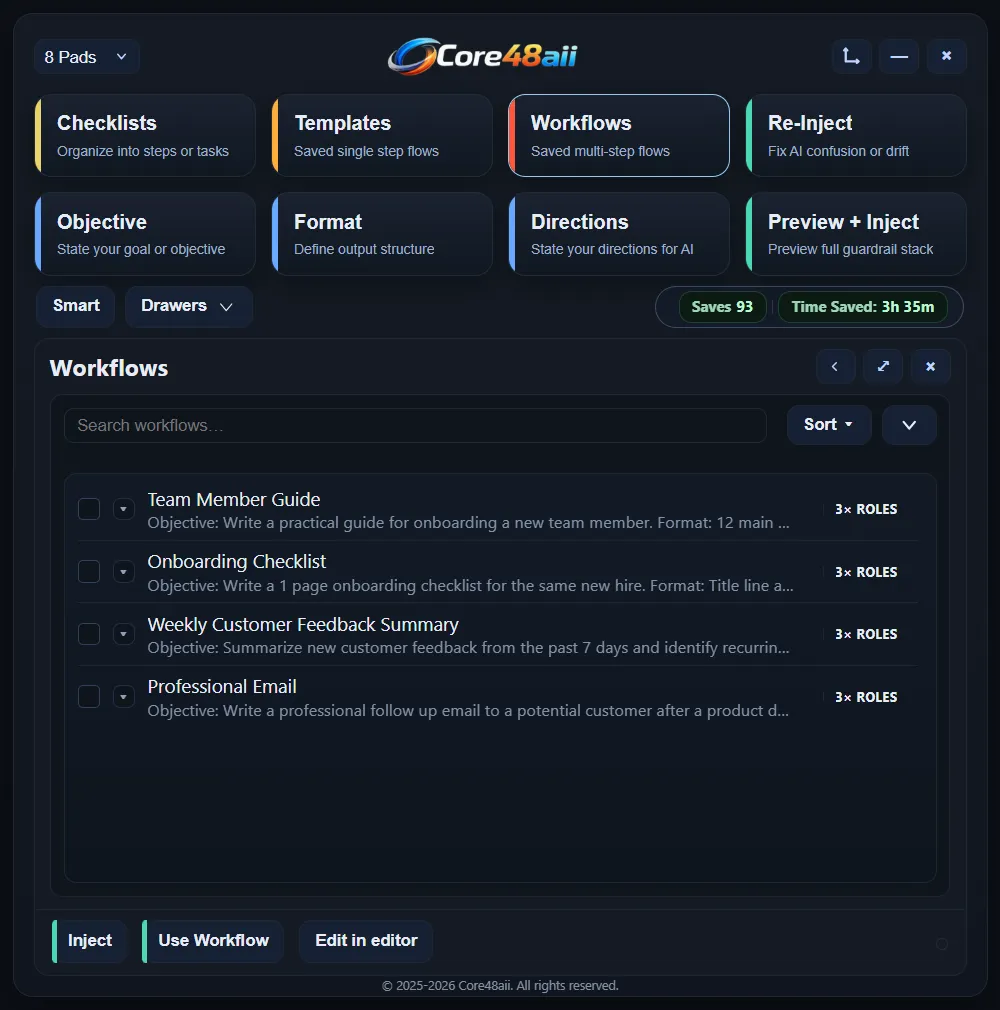The image size is (1000, 1010).
Task: Go back using Workflows panel left arrow
Action: click(x=836, y=367)
